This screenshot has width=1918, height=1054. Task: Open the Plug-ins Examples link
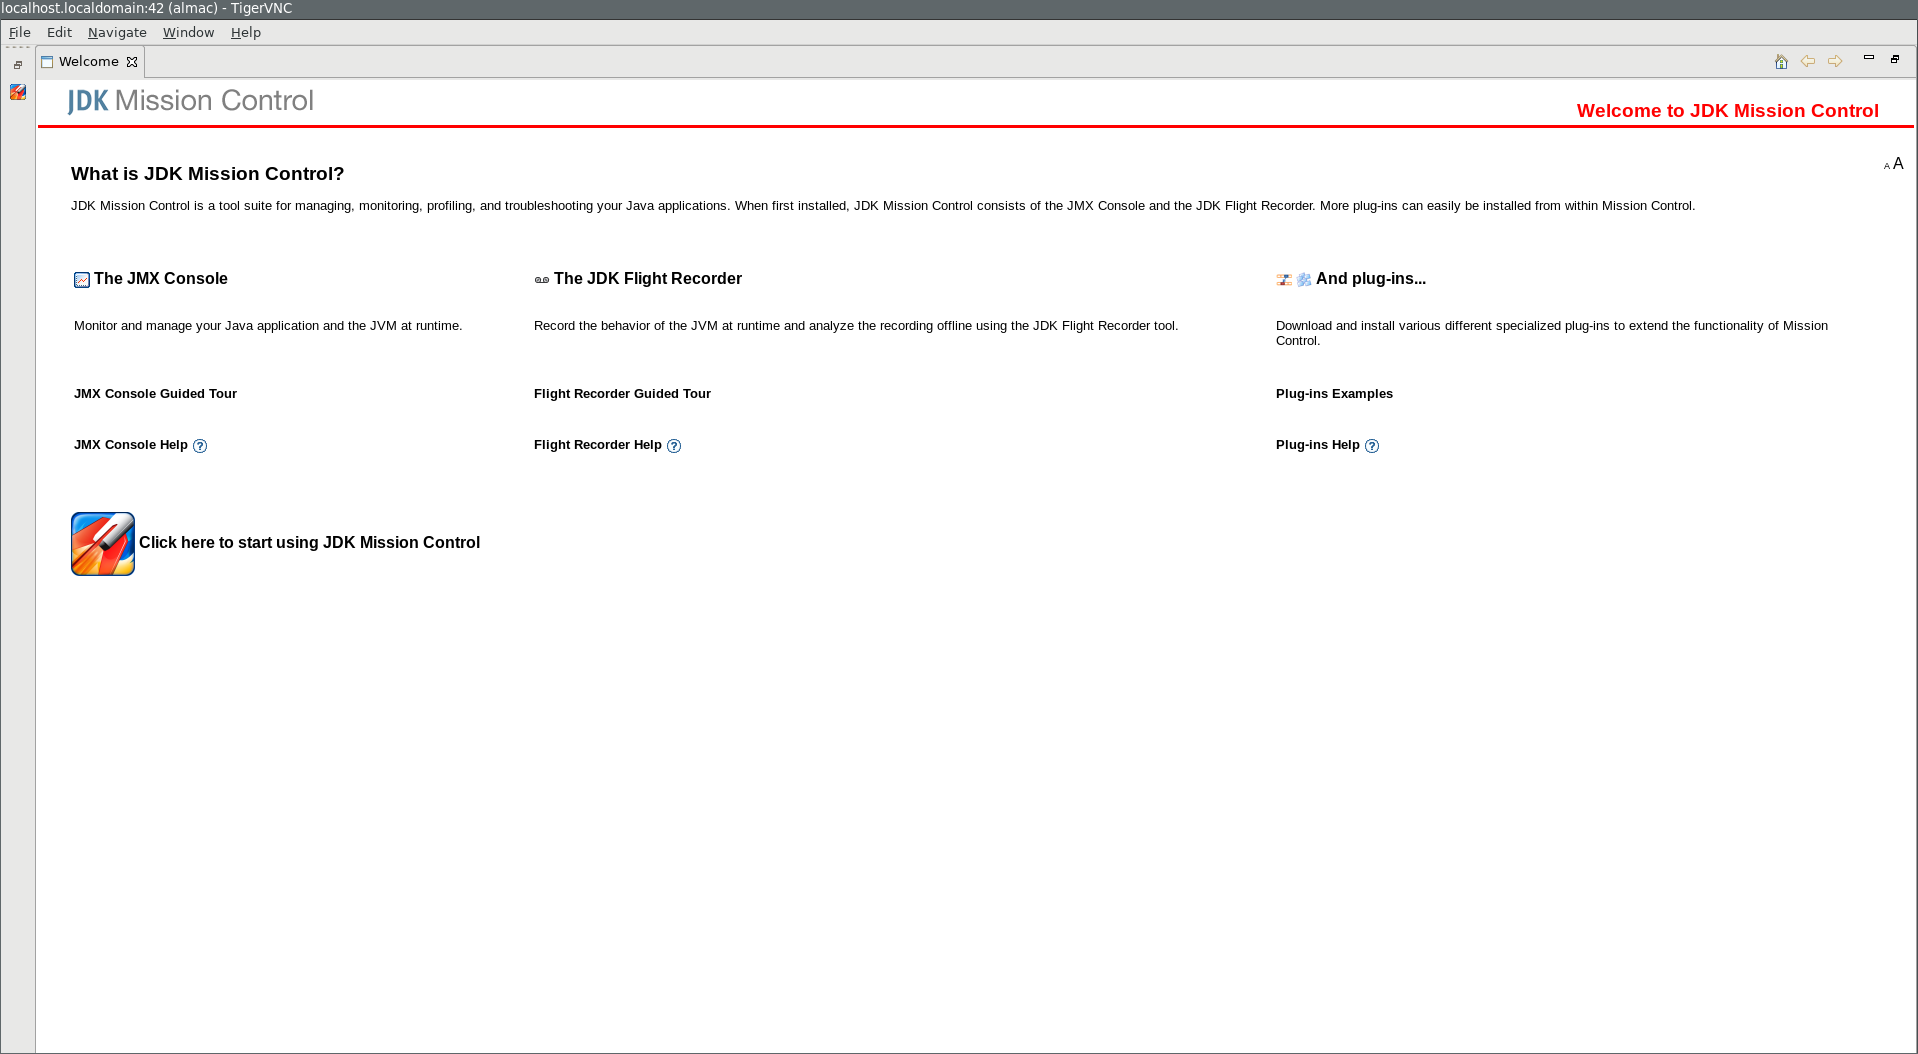(x=1334, y=394)
